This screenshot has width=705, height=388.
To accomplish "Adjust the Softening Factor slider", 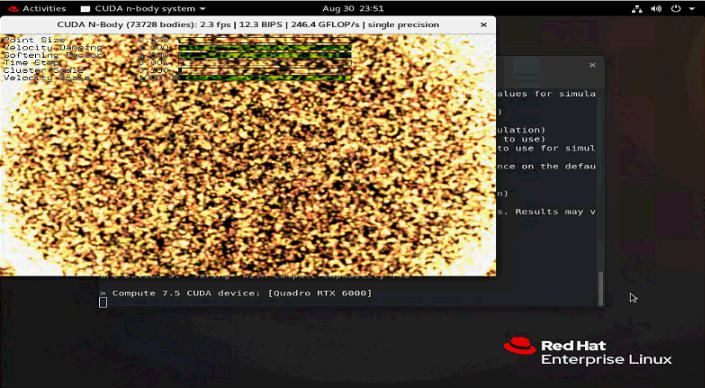I will pyautogui.click(x=265, y=55).
